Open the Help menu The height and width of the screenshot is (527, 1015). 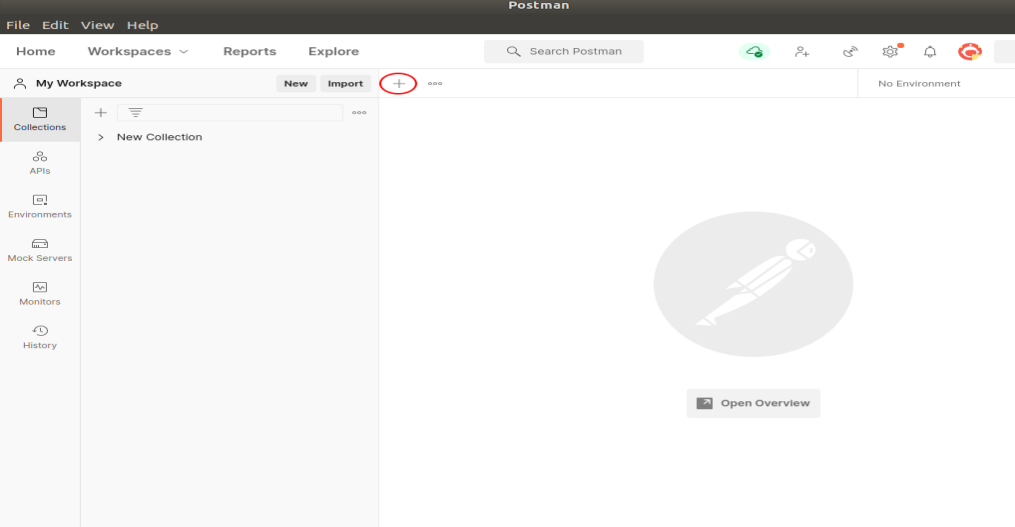tap(142, 25)
